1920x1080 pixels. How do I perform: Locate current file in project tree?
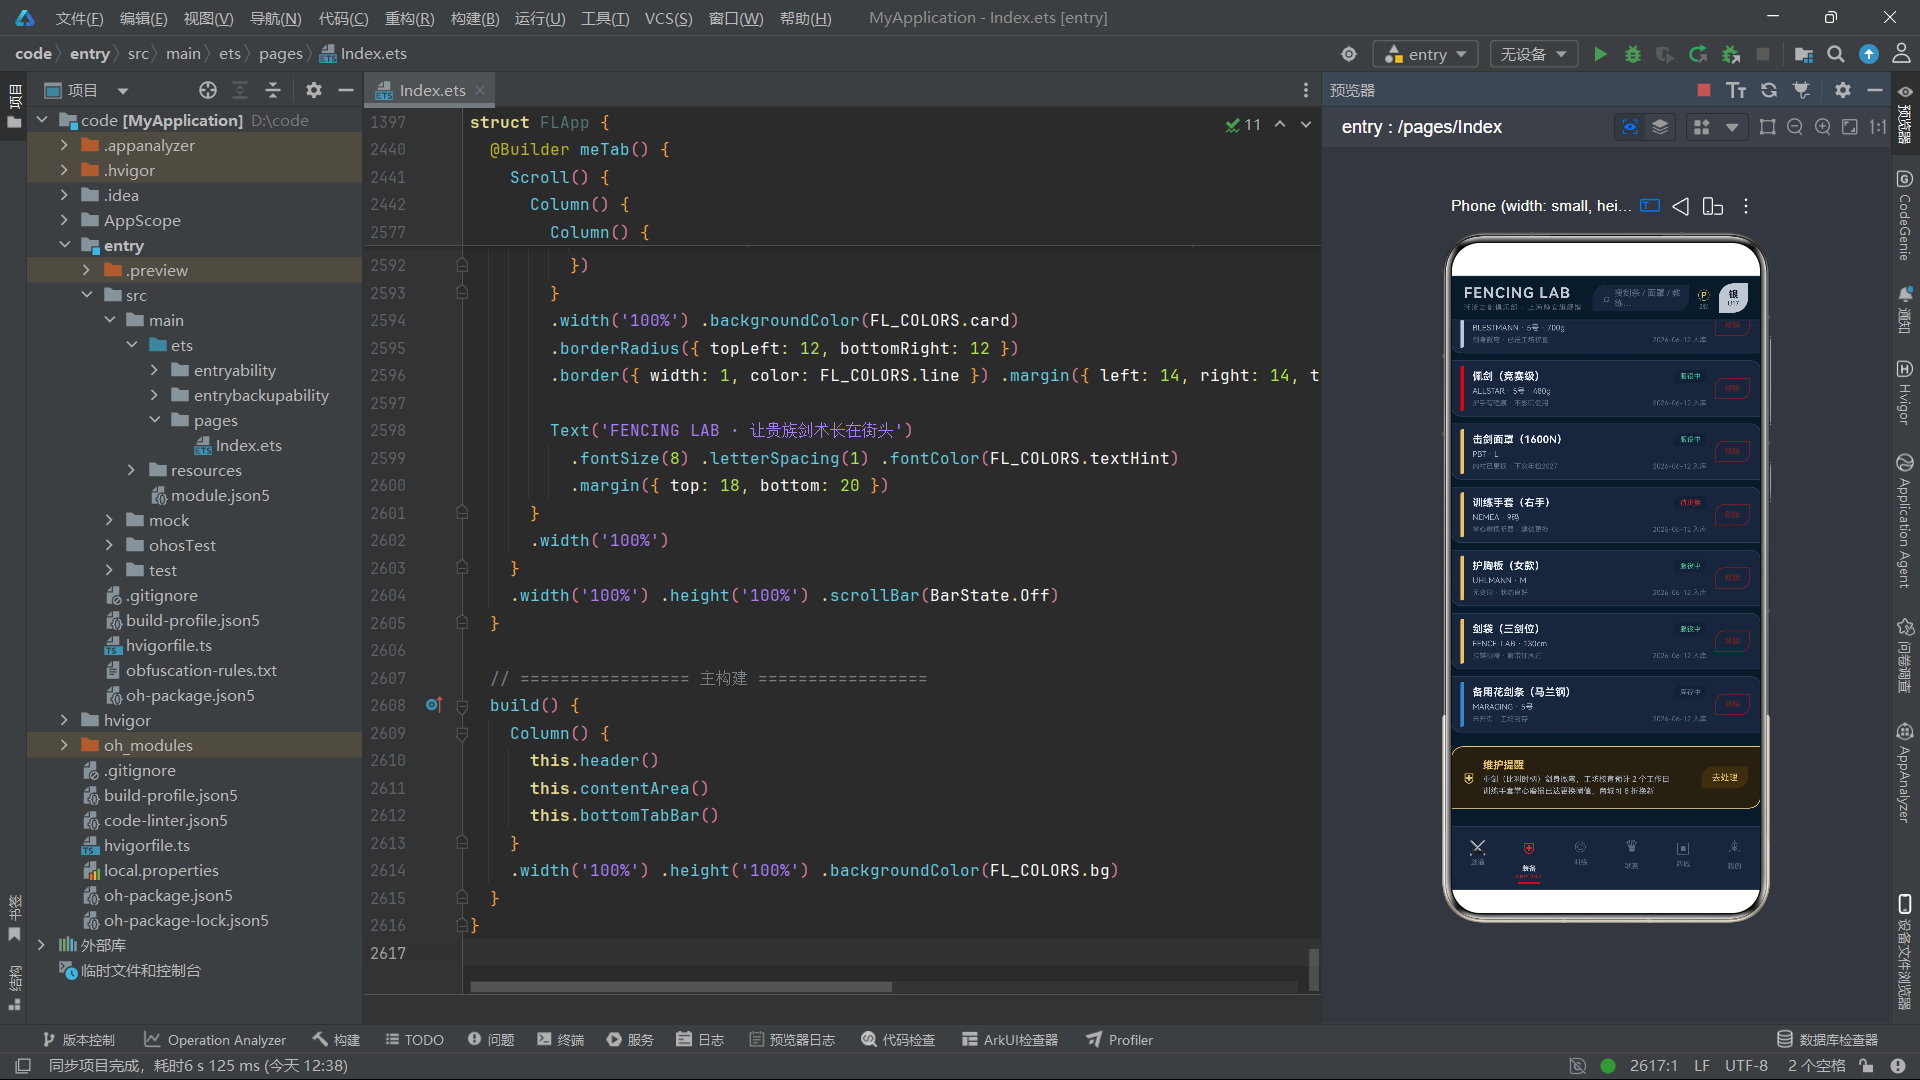pyautogui.click(x=208, y=90)
